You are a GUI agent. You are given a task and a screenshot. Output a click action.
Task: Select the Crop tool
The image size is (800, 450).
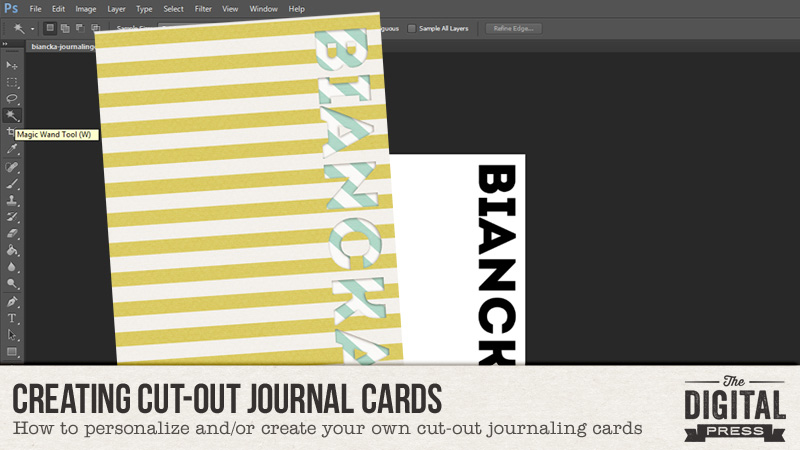click(x=10, y=132)
